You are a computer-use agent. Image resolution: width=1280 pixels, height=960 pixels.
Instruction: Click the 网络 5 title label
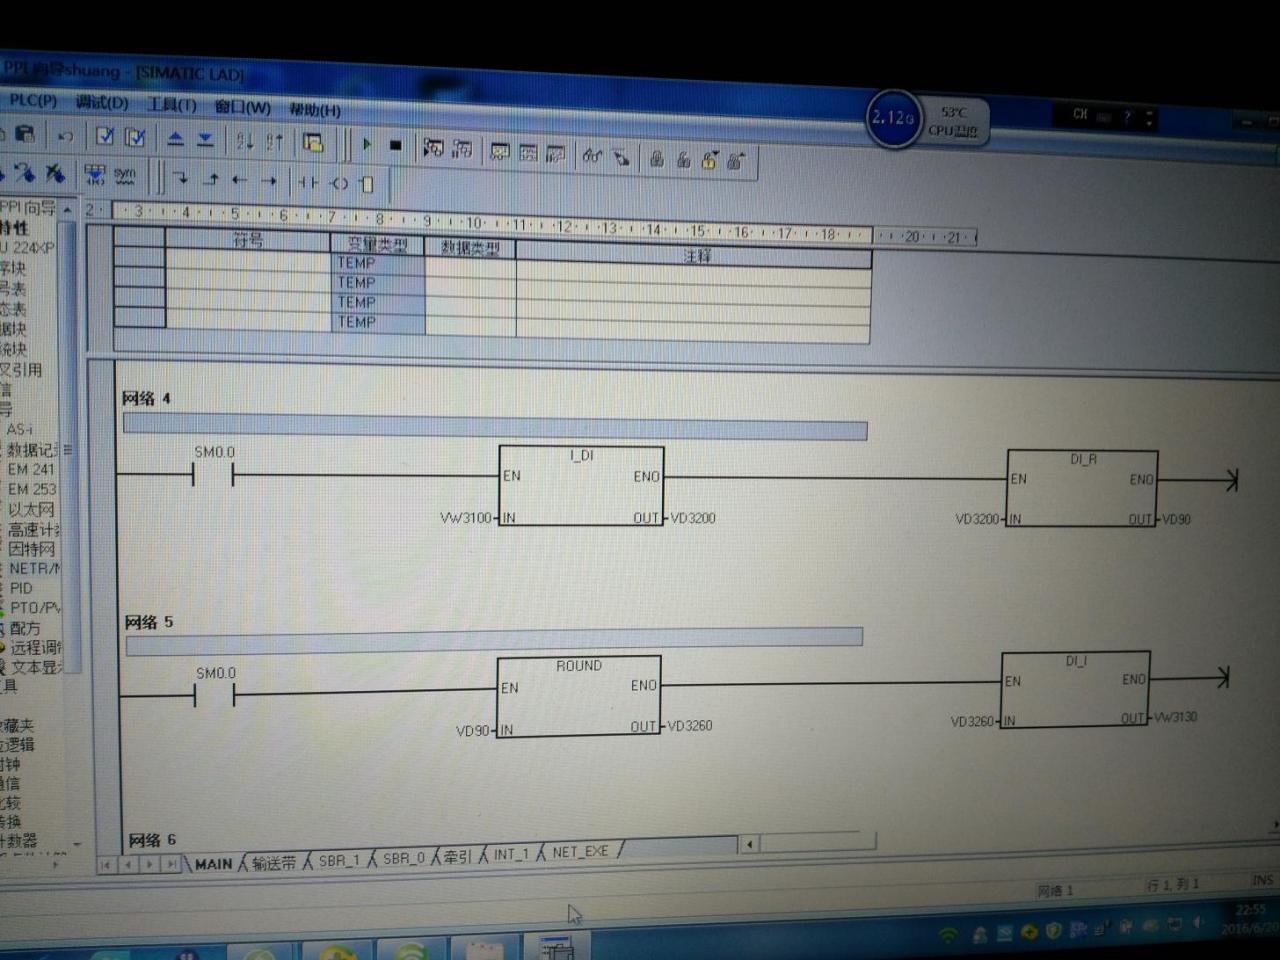click(x=149, y=622)
